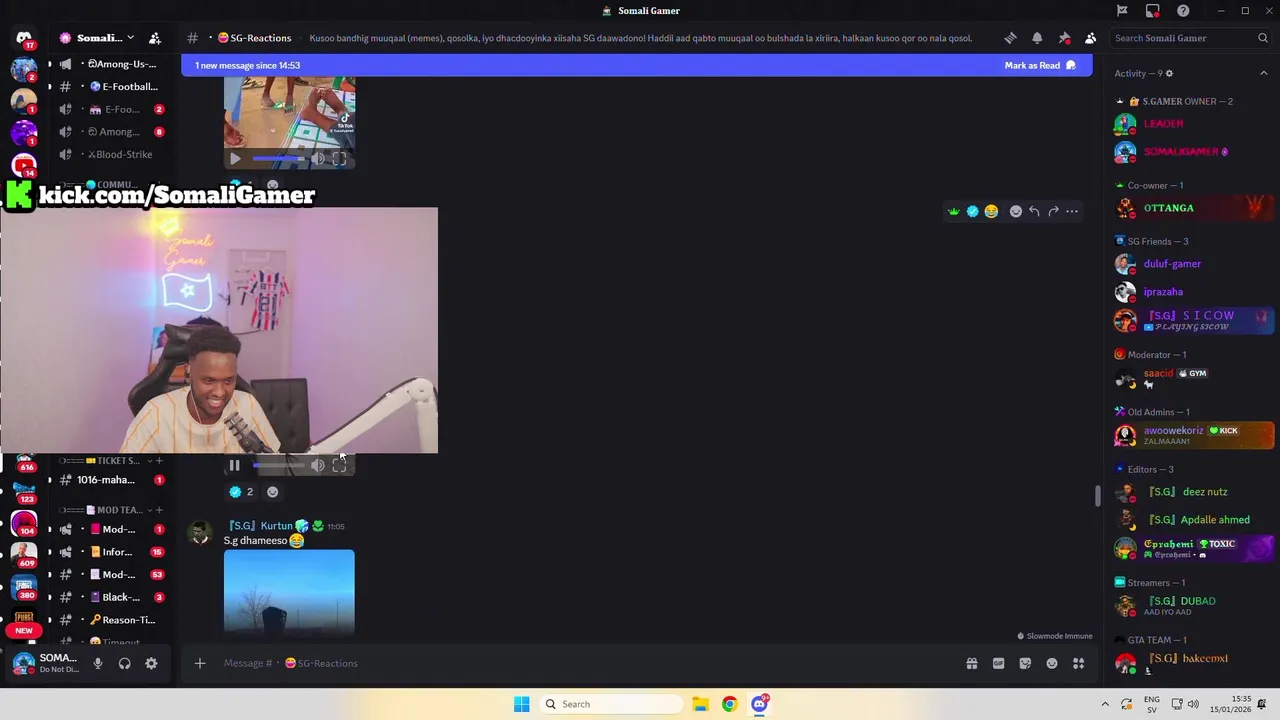Toggle the blue check reaction with count 2

point(241,492)
